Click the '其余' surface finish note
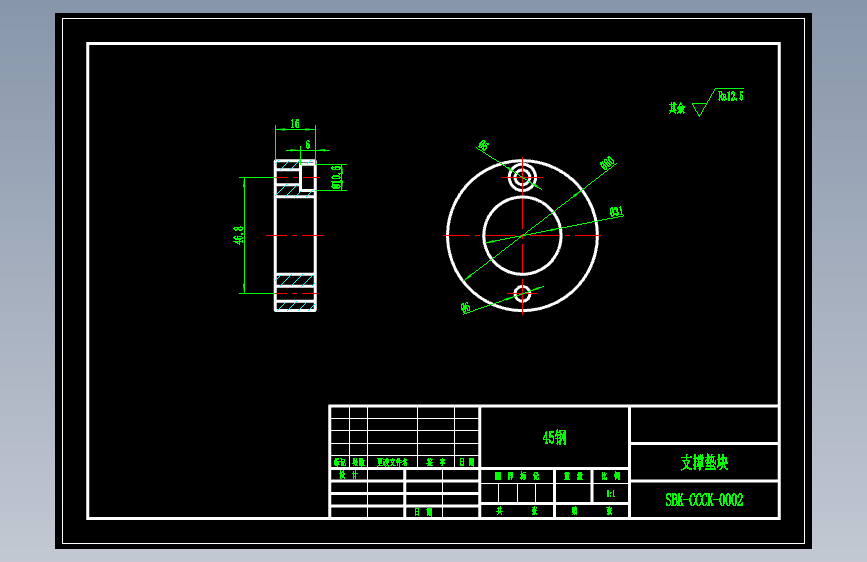The height and width of the screenshot is (562, 867). pyautogui.click(x=677, y=108)
